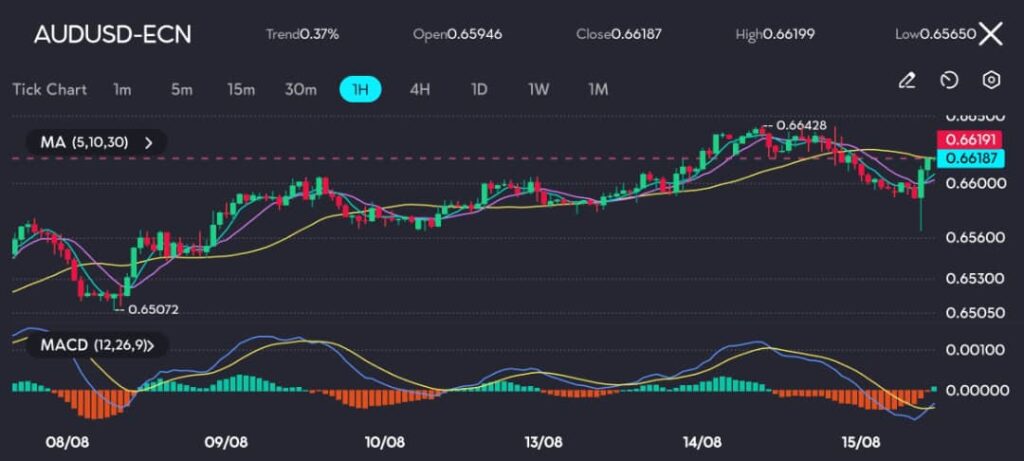Expand the MA (5,10,30) indicator settings
The width and height of the screenshot is (1024, 461).
pos(149,143)
